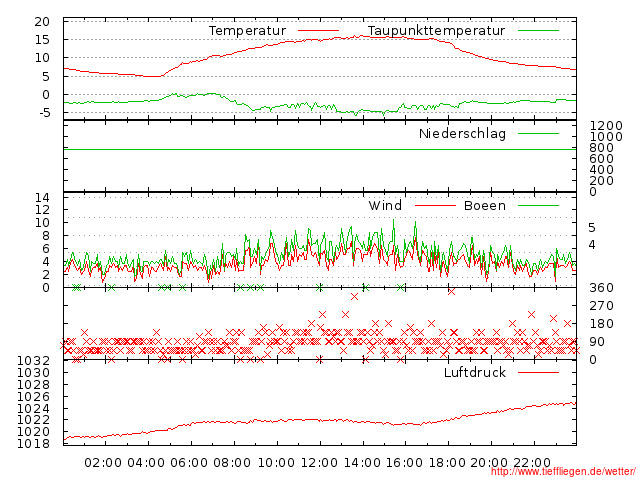Click the 360 wind direction axis label
Screen dimensions: 640x480
(x=601, y=288)
